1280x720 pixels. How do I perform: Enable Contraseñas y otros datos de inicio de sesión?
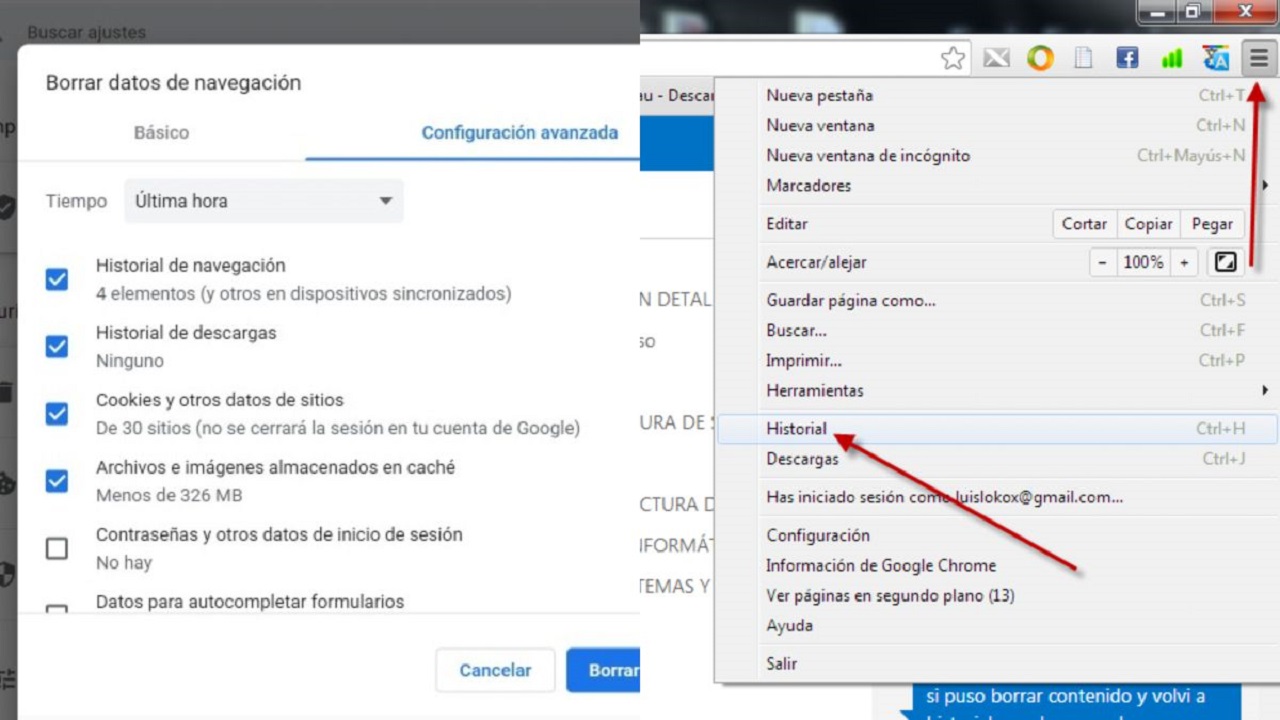click(56, 548)
